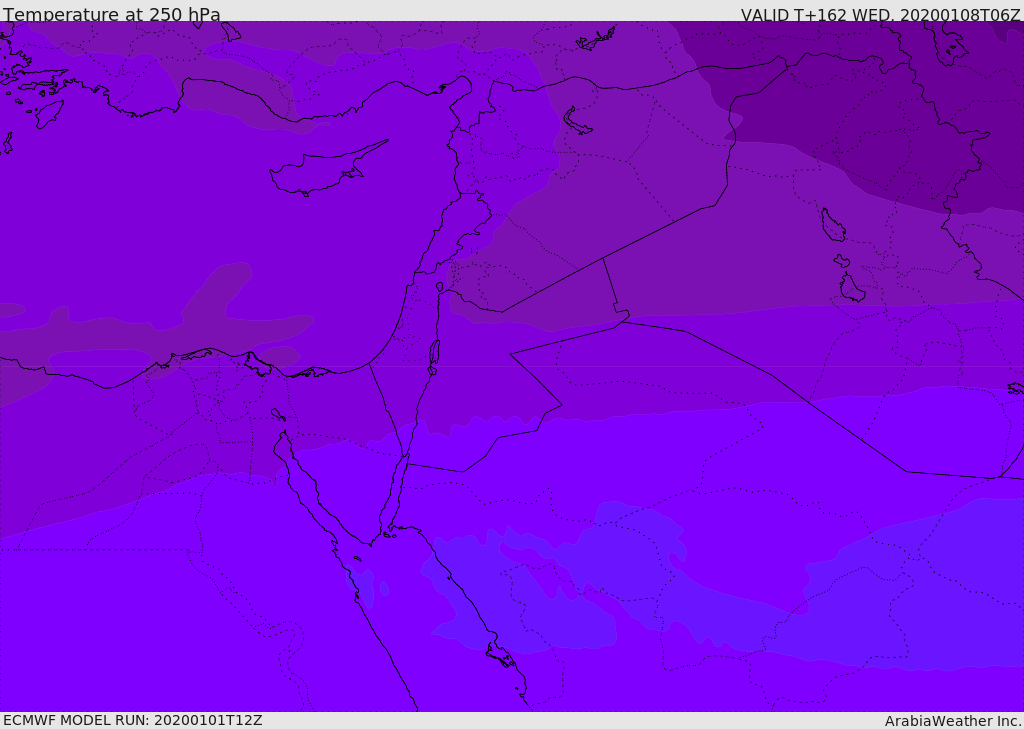Viewport: 1024px width, 729px height.
Task: Click the 'Temperature at 250 hPa' title text
Action: pyautogui.click(x=112, y=14)
